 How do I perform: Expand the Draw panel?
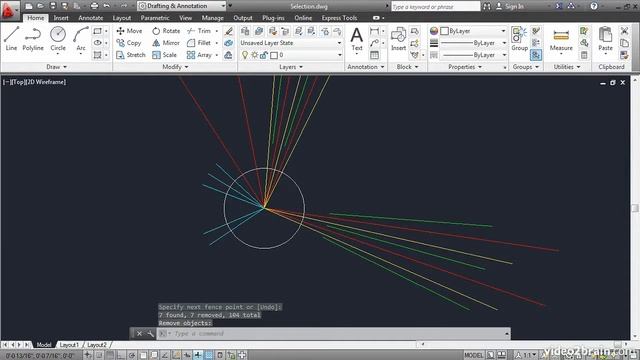[x=56, y=67]
